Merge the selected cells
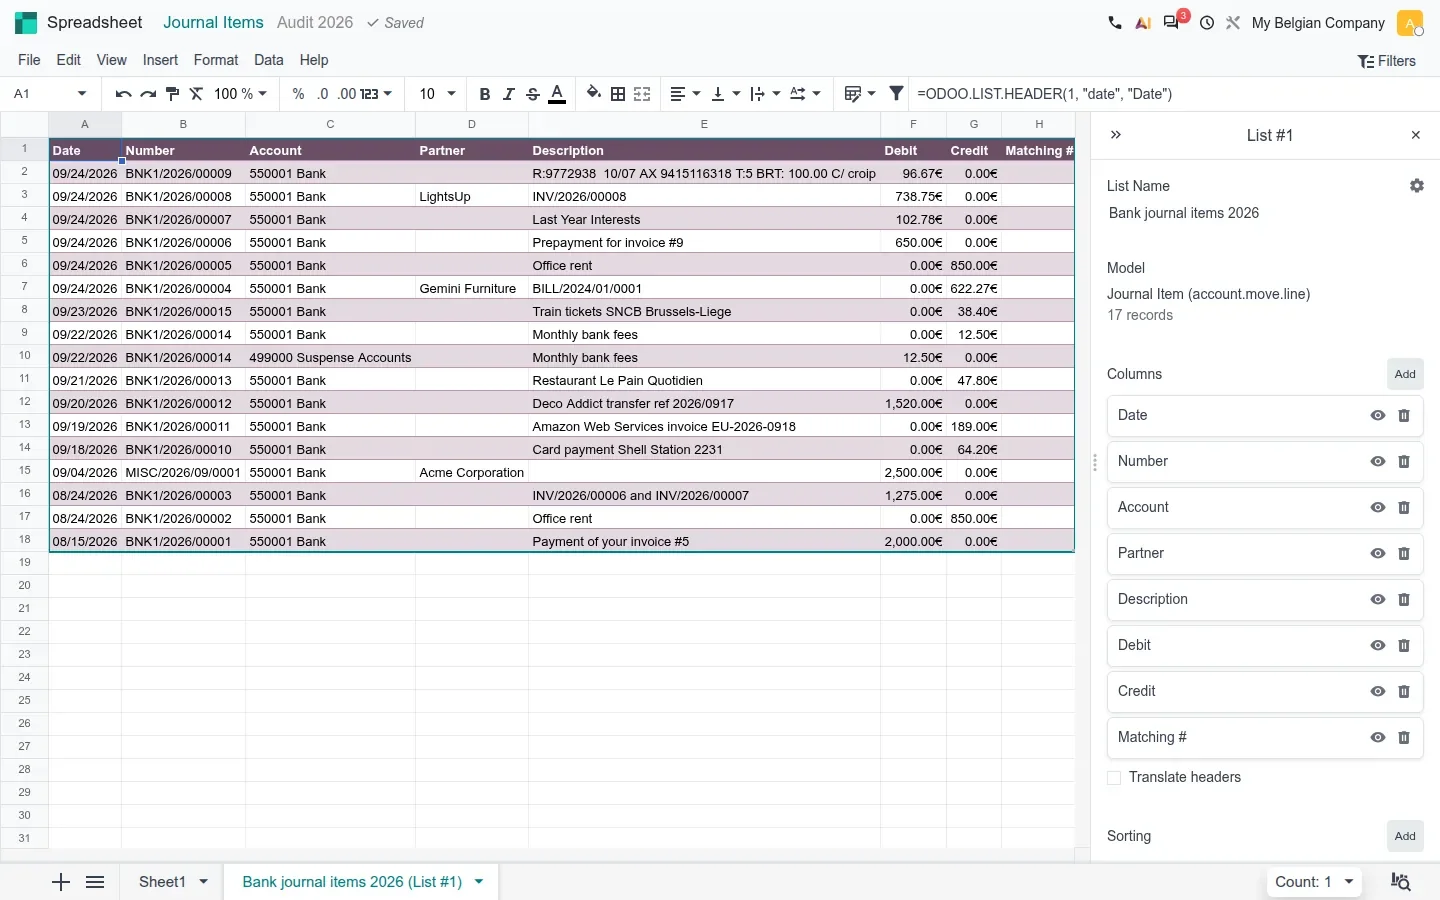1440x900 pixels. pyautogui.click(x=642, y=94)
